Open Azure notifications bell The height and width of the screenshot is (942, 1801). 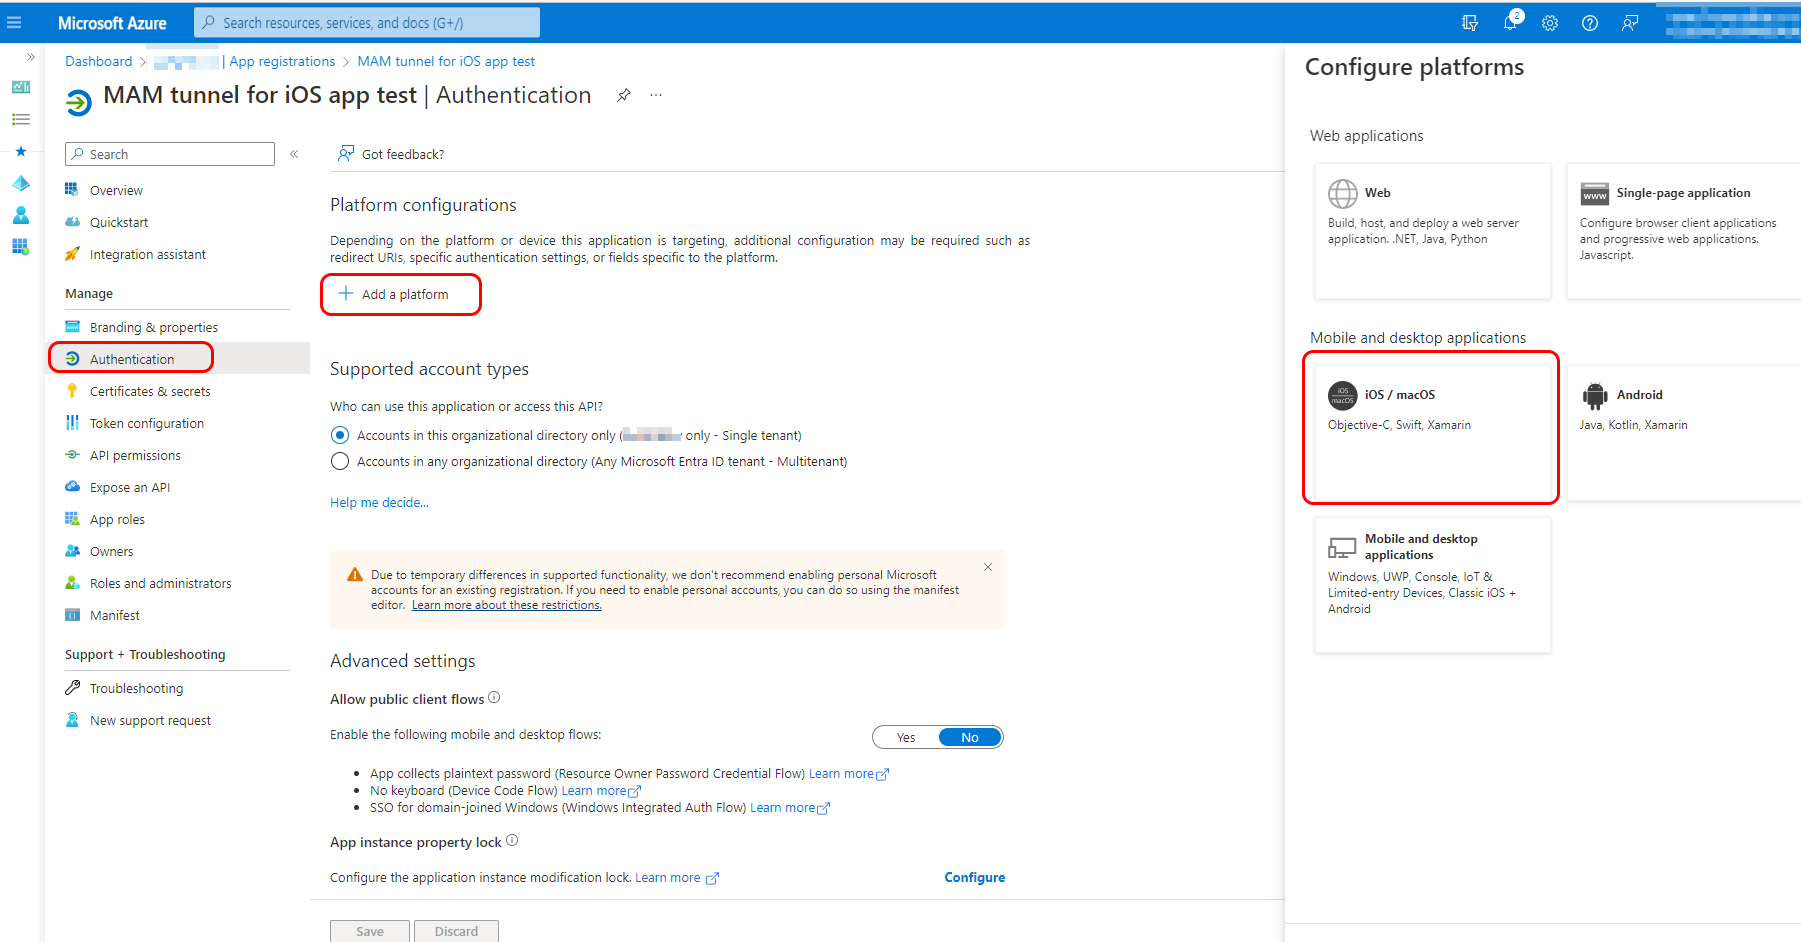(x=1510, y=22)
